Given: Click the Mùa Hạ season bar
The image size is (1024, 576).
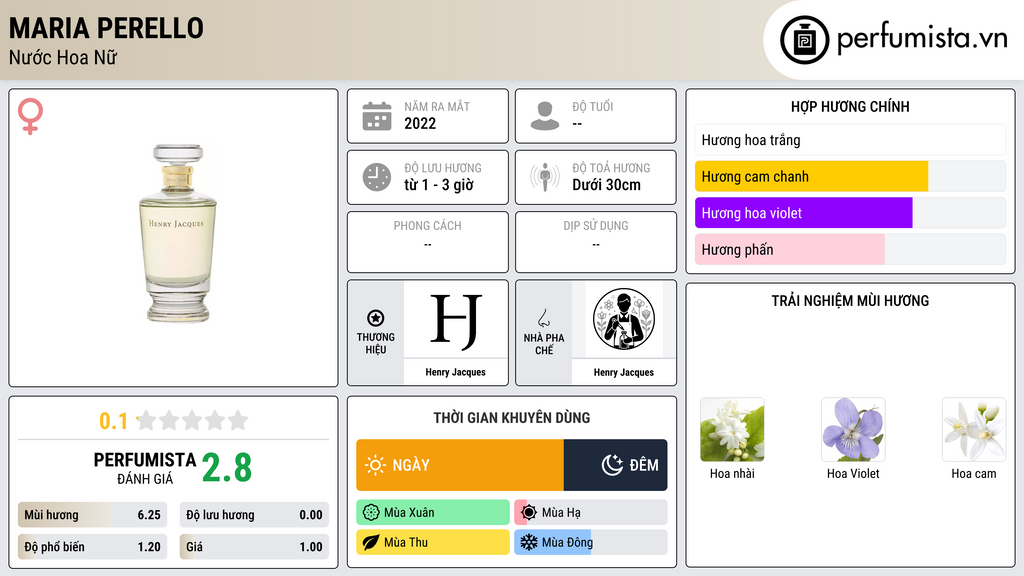Looking at the screenshot, I should (x=590, y=513).
